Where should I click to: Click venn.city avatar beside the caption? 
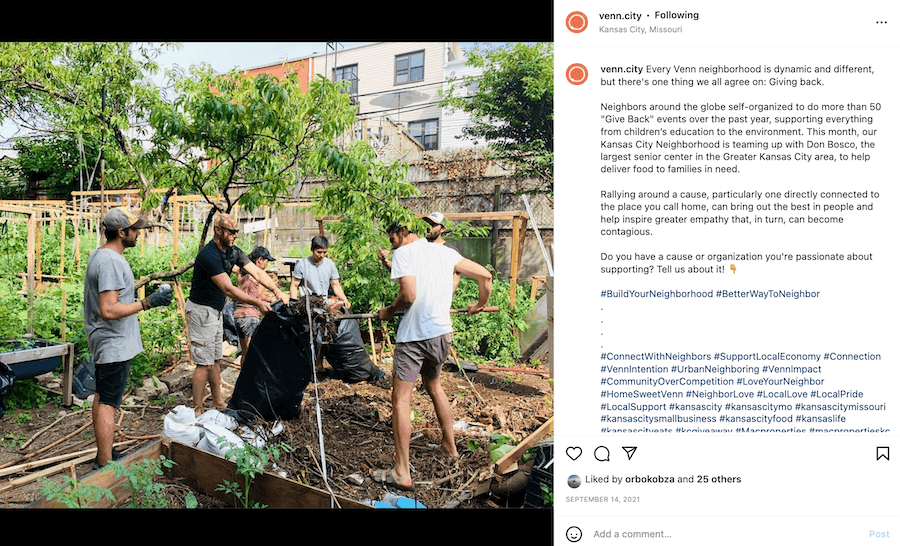click(x=577, y=75)
